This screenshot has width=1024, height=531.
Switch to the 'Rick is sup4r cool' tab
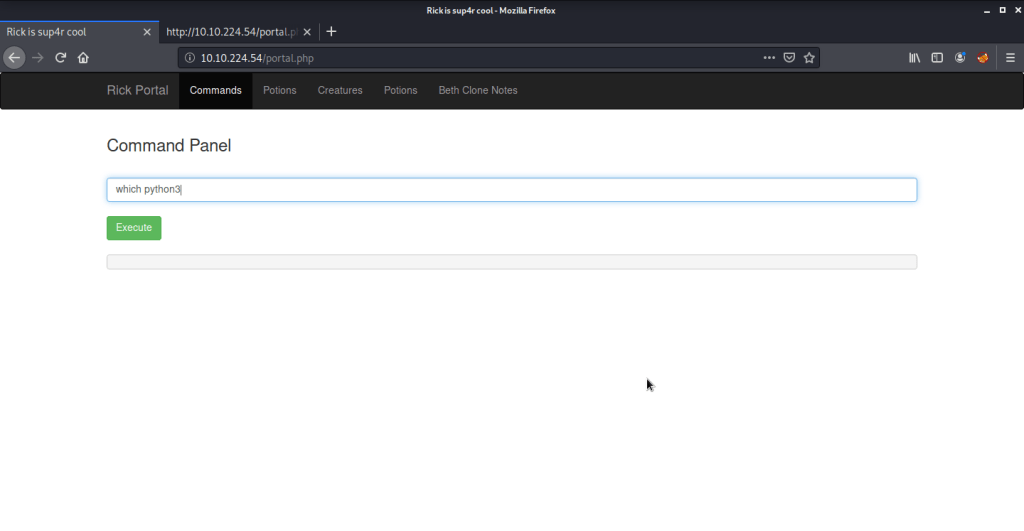click(x=70, y=32)
